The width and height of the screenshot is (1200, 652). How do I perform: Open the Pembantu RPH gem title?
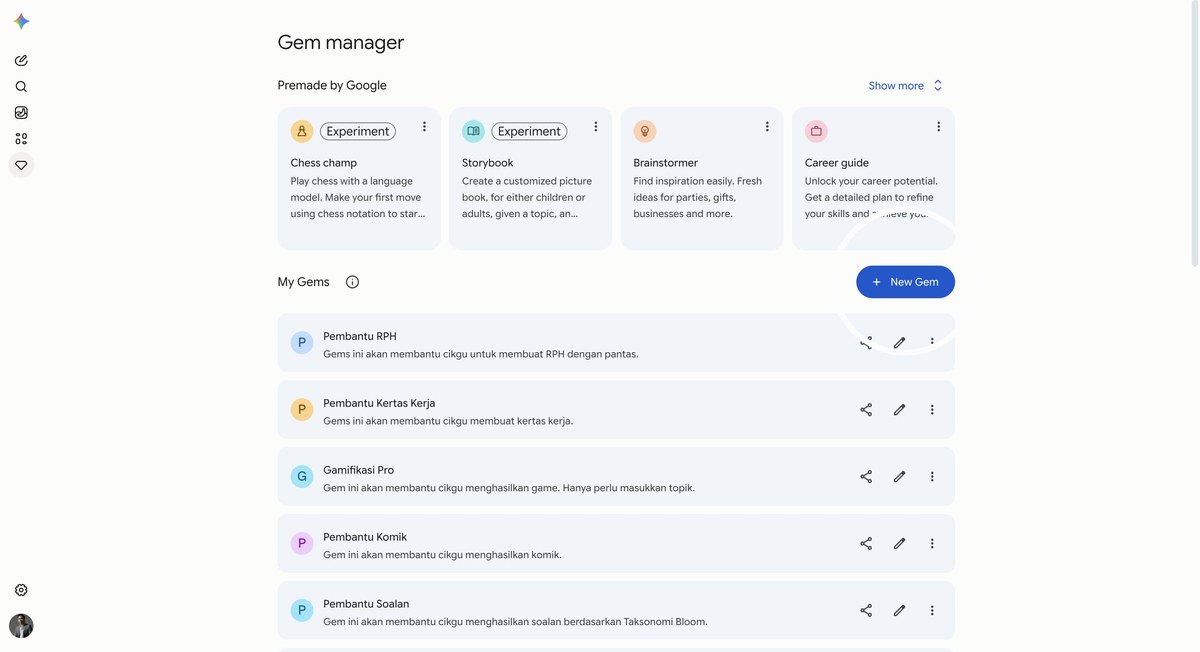click(360, 337)
